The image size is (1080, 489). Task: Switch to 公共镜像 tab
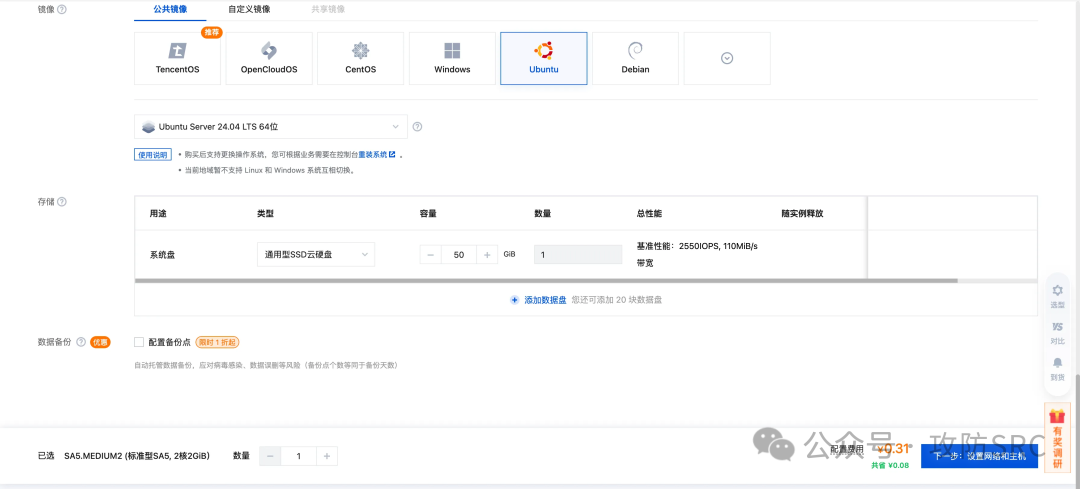click(x=170, y=10)
